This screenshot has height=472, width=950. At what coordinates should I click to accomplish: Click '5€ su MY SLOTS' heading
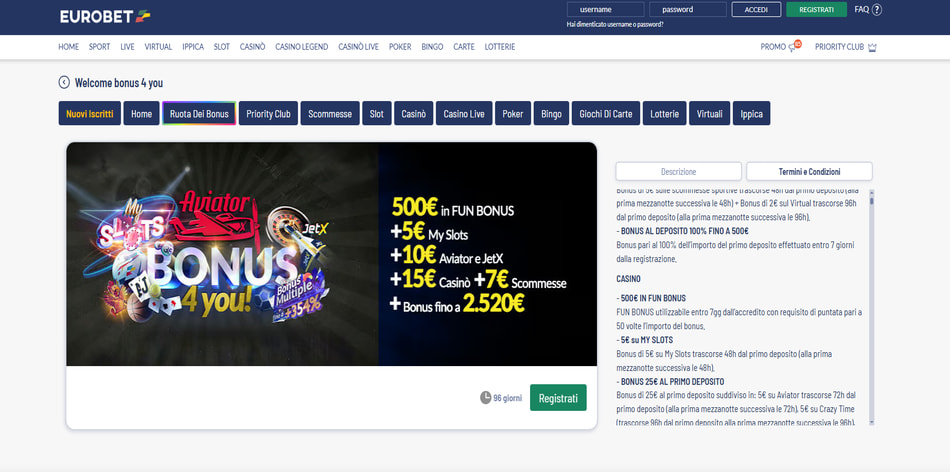tap(645, 340)
